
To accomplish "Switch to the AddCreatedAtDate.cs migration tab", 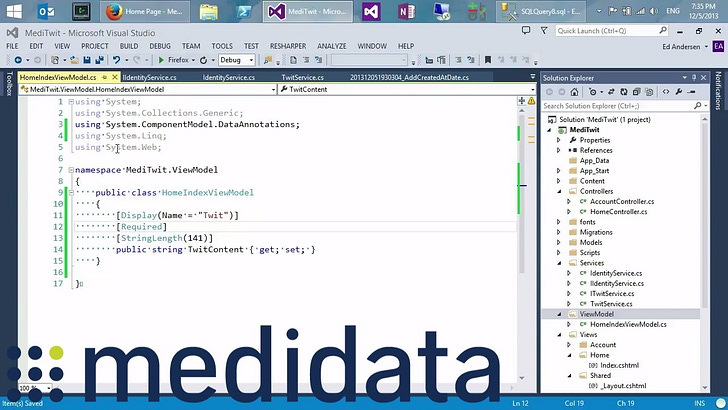I will point(409,77).
